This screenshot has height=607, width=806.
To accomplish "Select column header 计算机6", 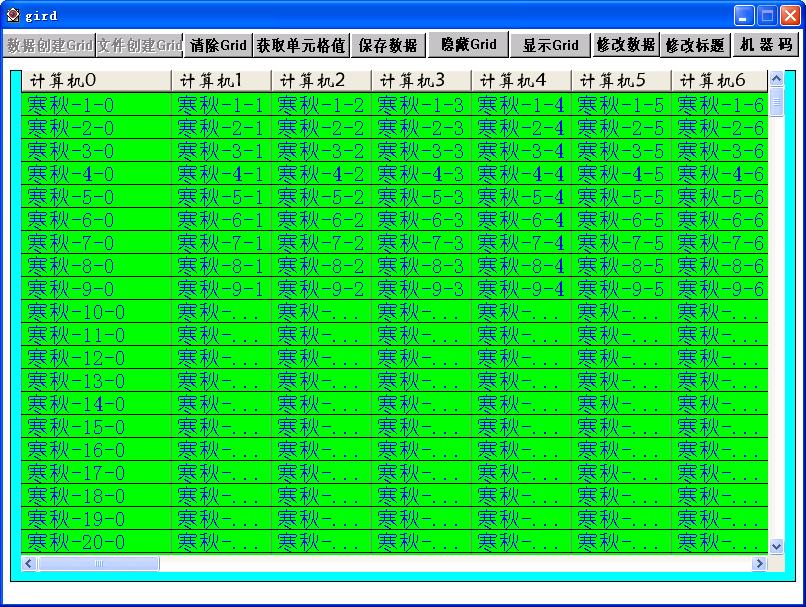I will [x=720, y=81].
